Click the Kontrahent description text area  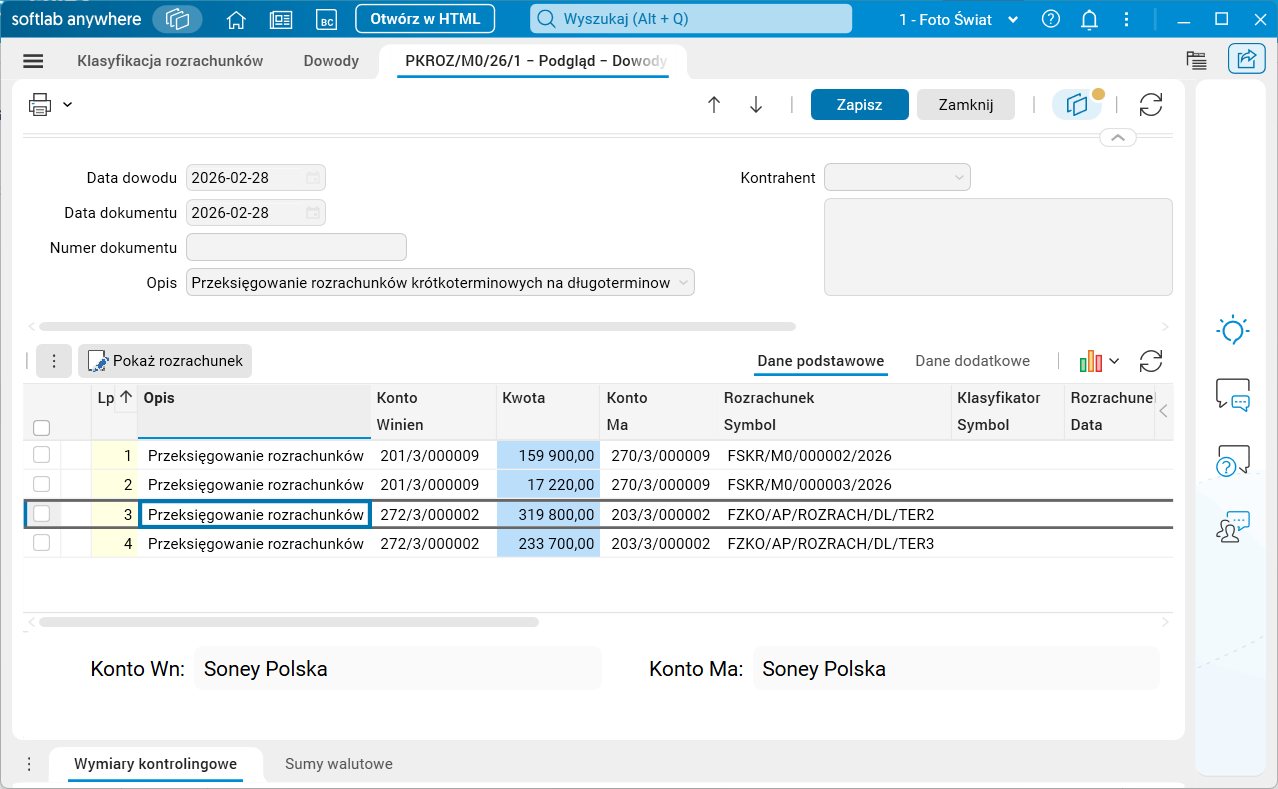tap(998, 247)
